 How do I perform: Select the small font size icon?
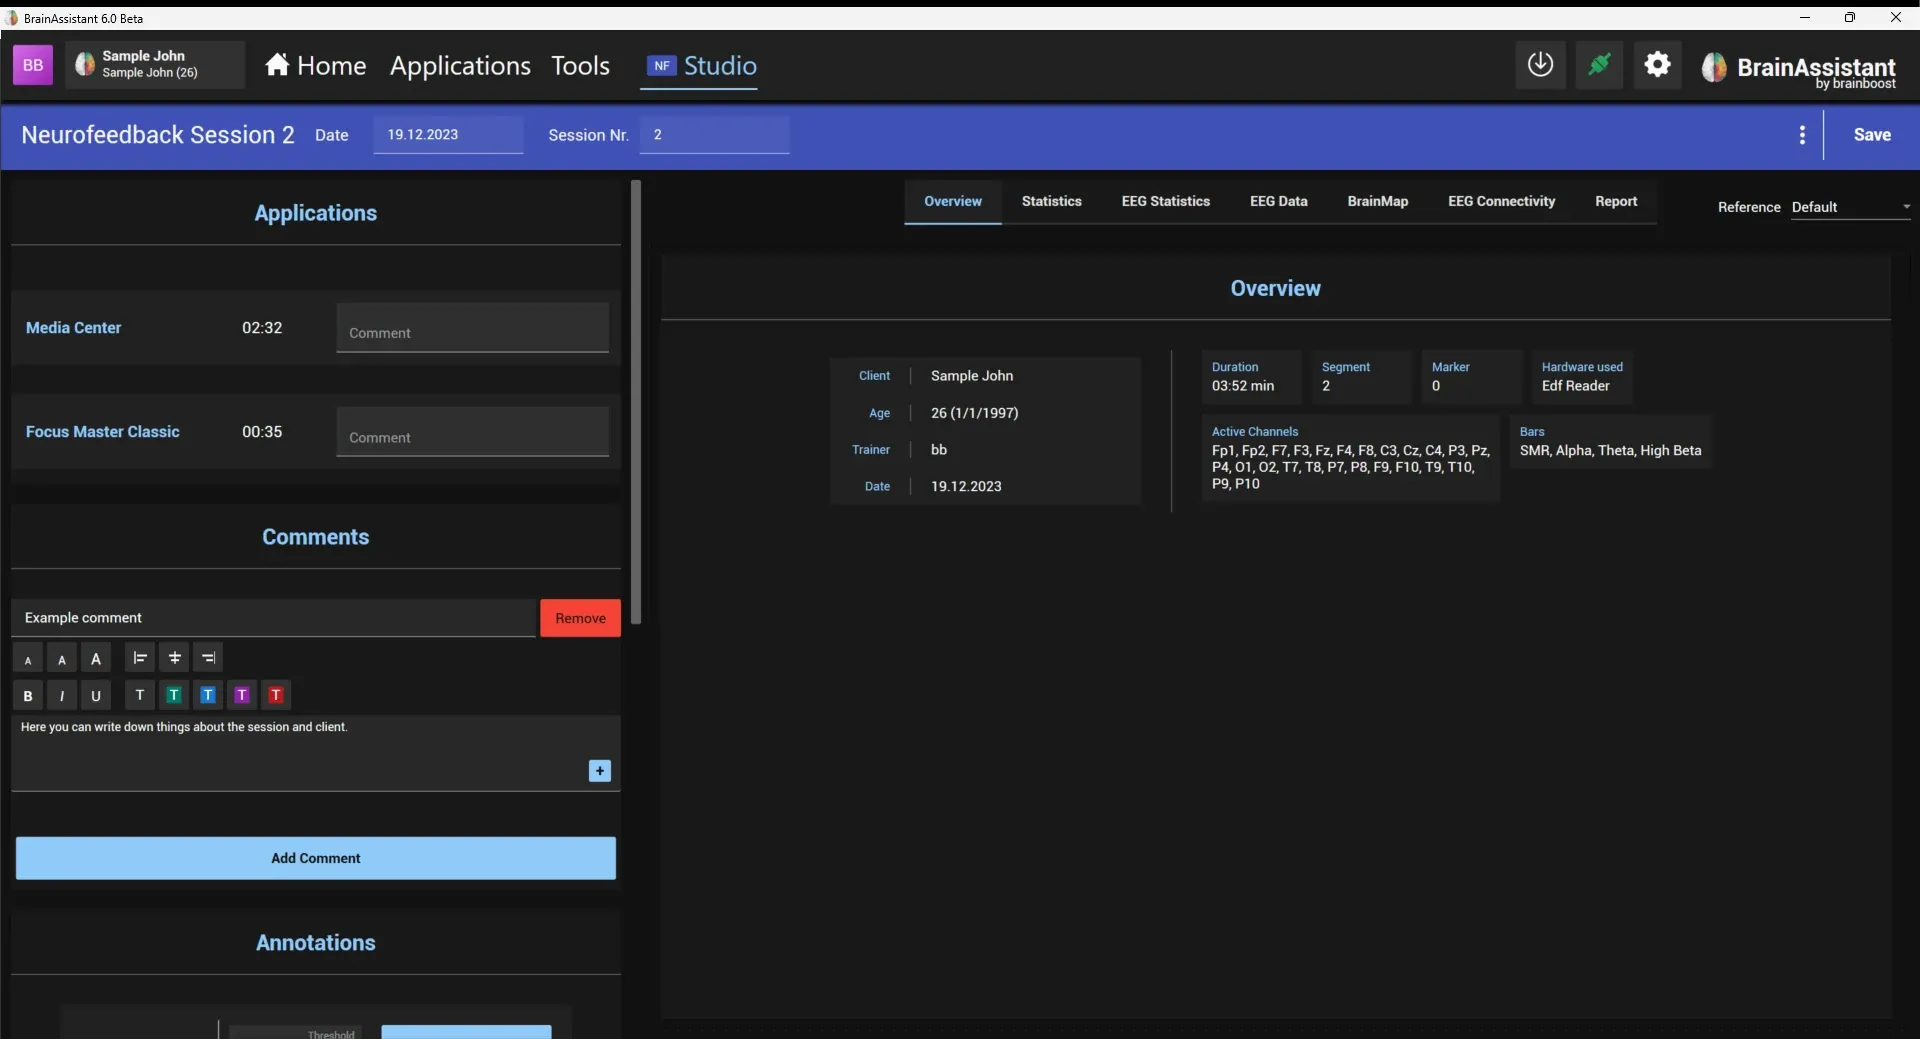[28, 659]
